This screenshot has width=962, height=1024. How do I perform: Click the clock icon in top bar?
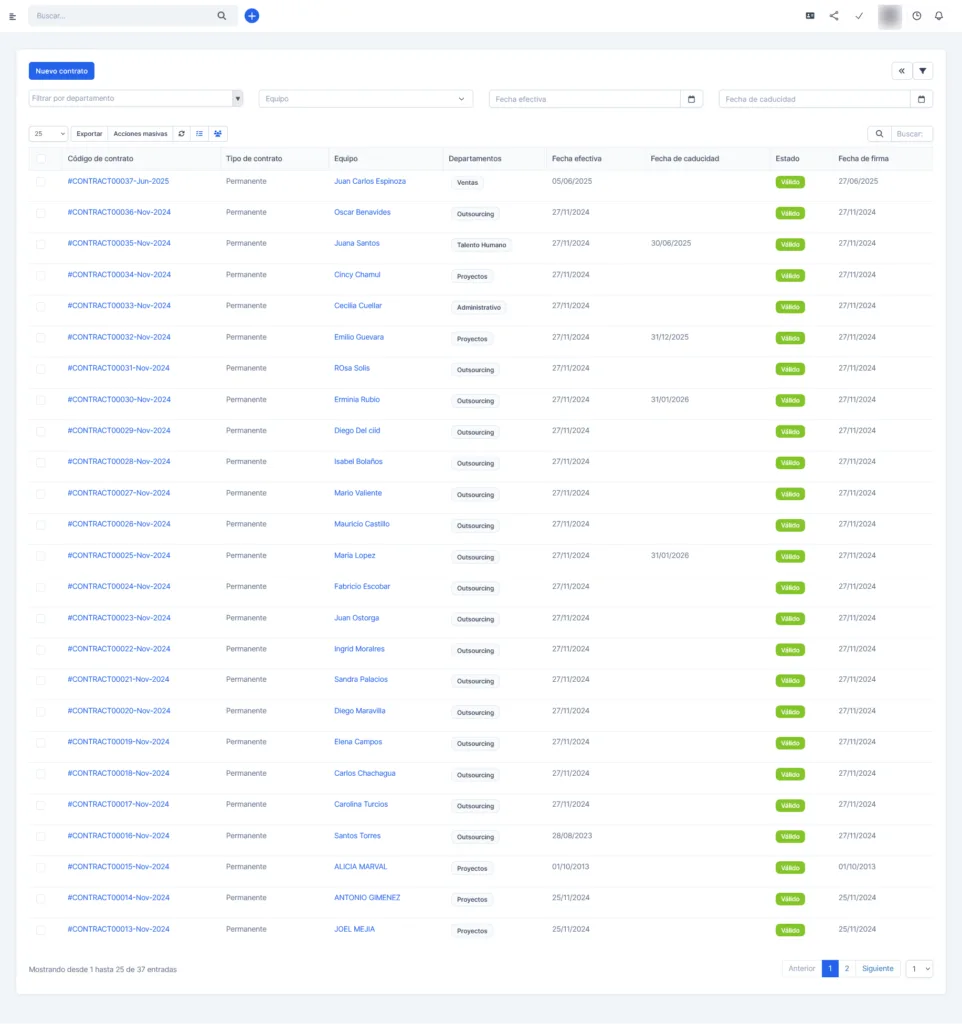[x=916, y=16]
